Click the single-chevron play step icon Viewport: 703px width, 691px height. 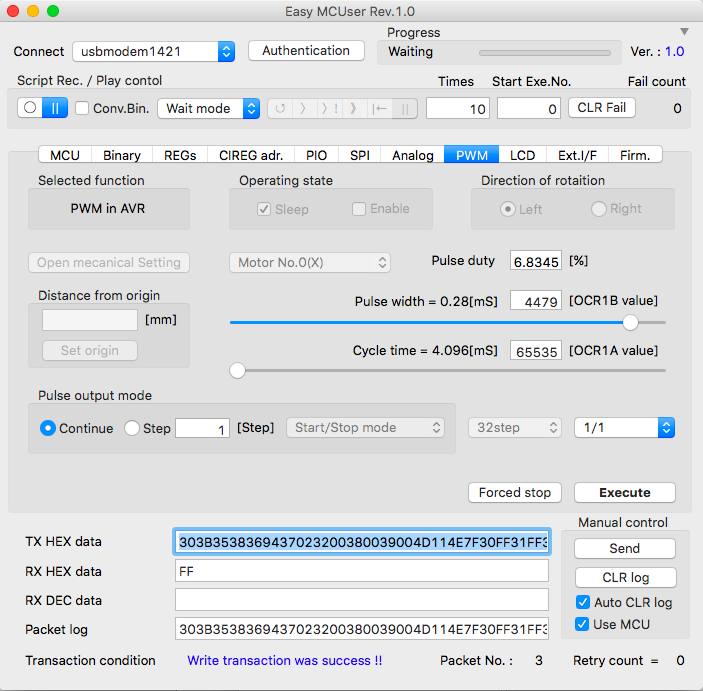(x=304, y=109)
